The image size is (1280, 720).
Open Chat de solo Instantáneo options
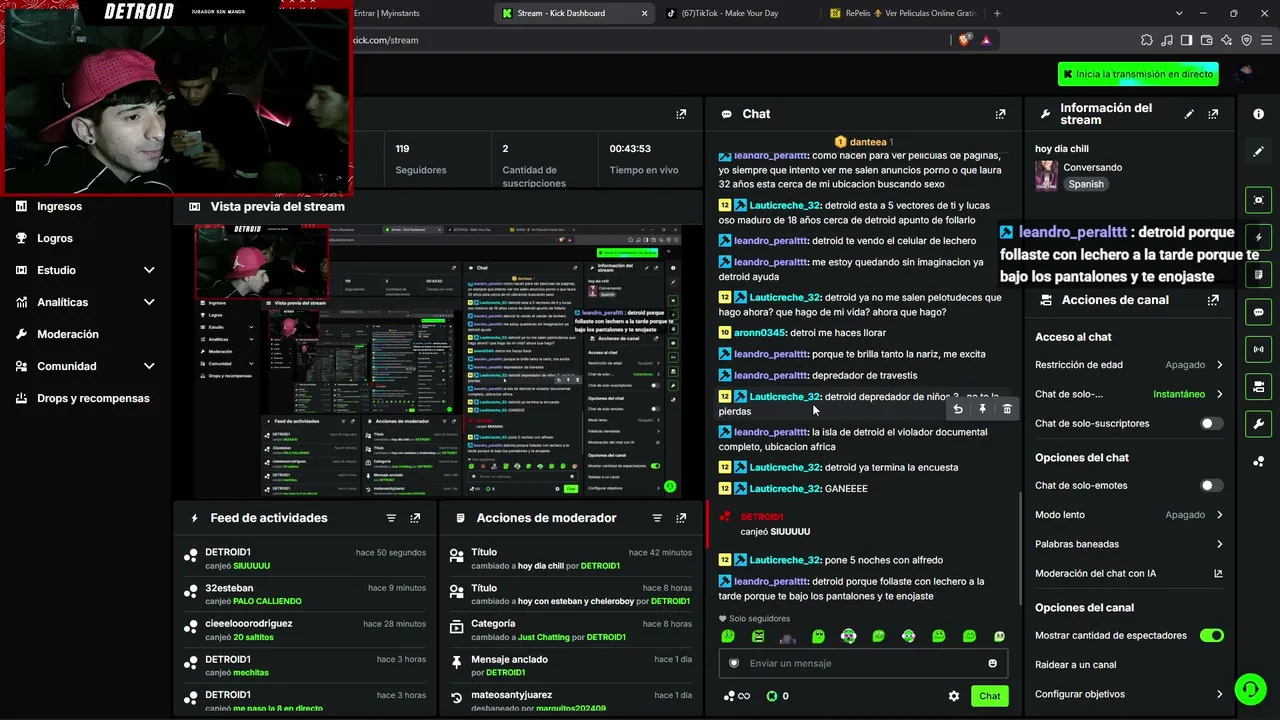[1129, 394]
